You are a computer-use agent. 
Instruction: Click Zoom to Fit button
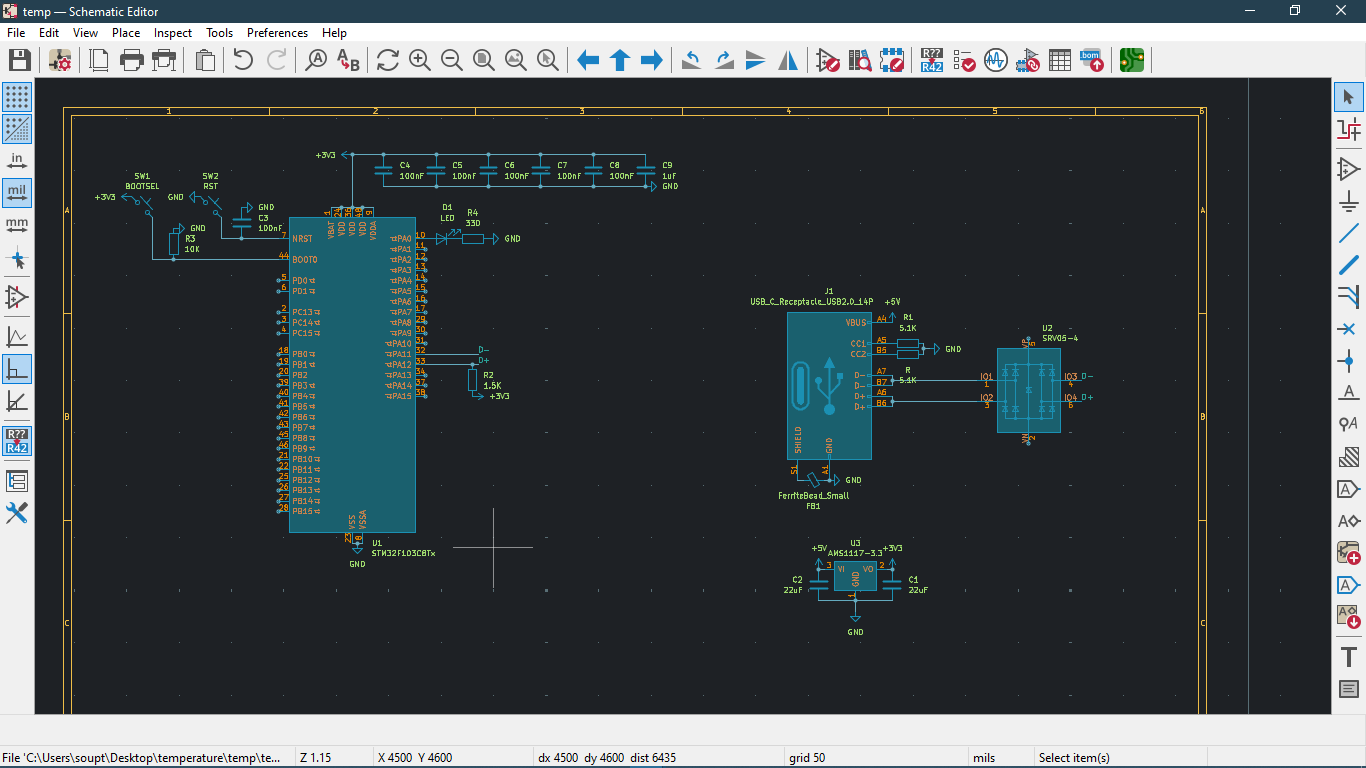[484, 61]
